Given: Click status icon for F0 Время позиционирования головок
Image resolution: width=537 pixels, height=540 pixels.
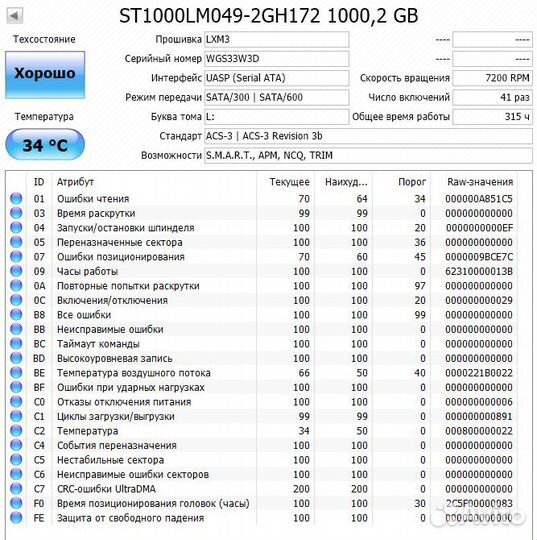Looking at the screenshot, I should point(16,503).
